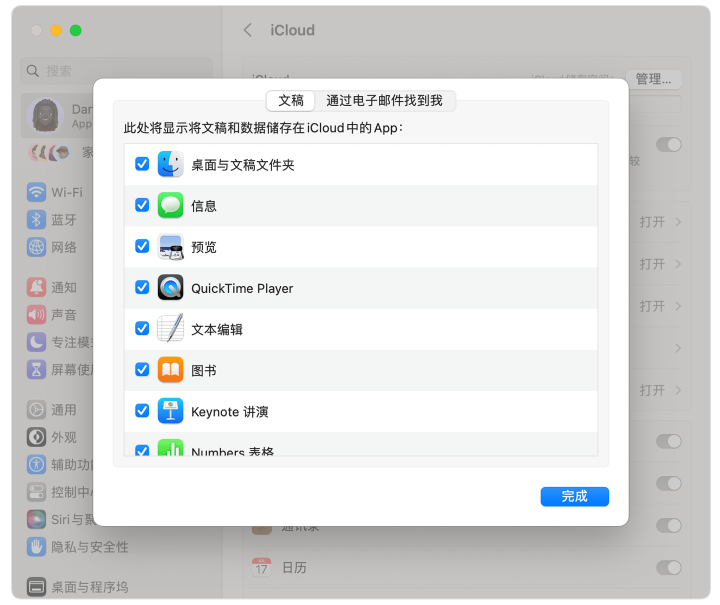Open the 通过电子邮件找到我 tab
Image resolution: width=720 pixels, height=605 pixels.
[385, 100]
